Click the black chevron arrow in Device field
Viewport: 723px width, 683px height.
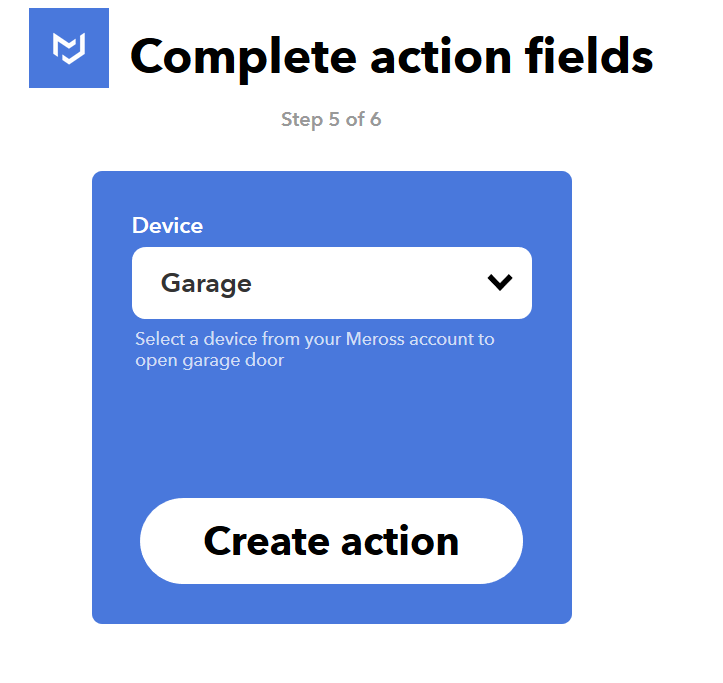coord(499,283)
